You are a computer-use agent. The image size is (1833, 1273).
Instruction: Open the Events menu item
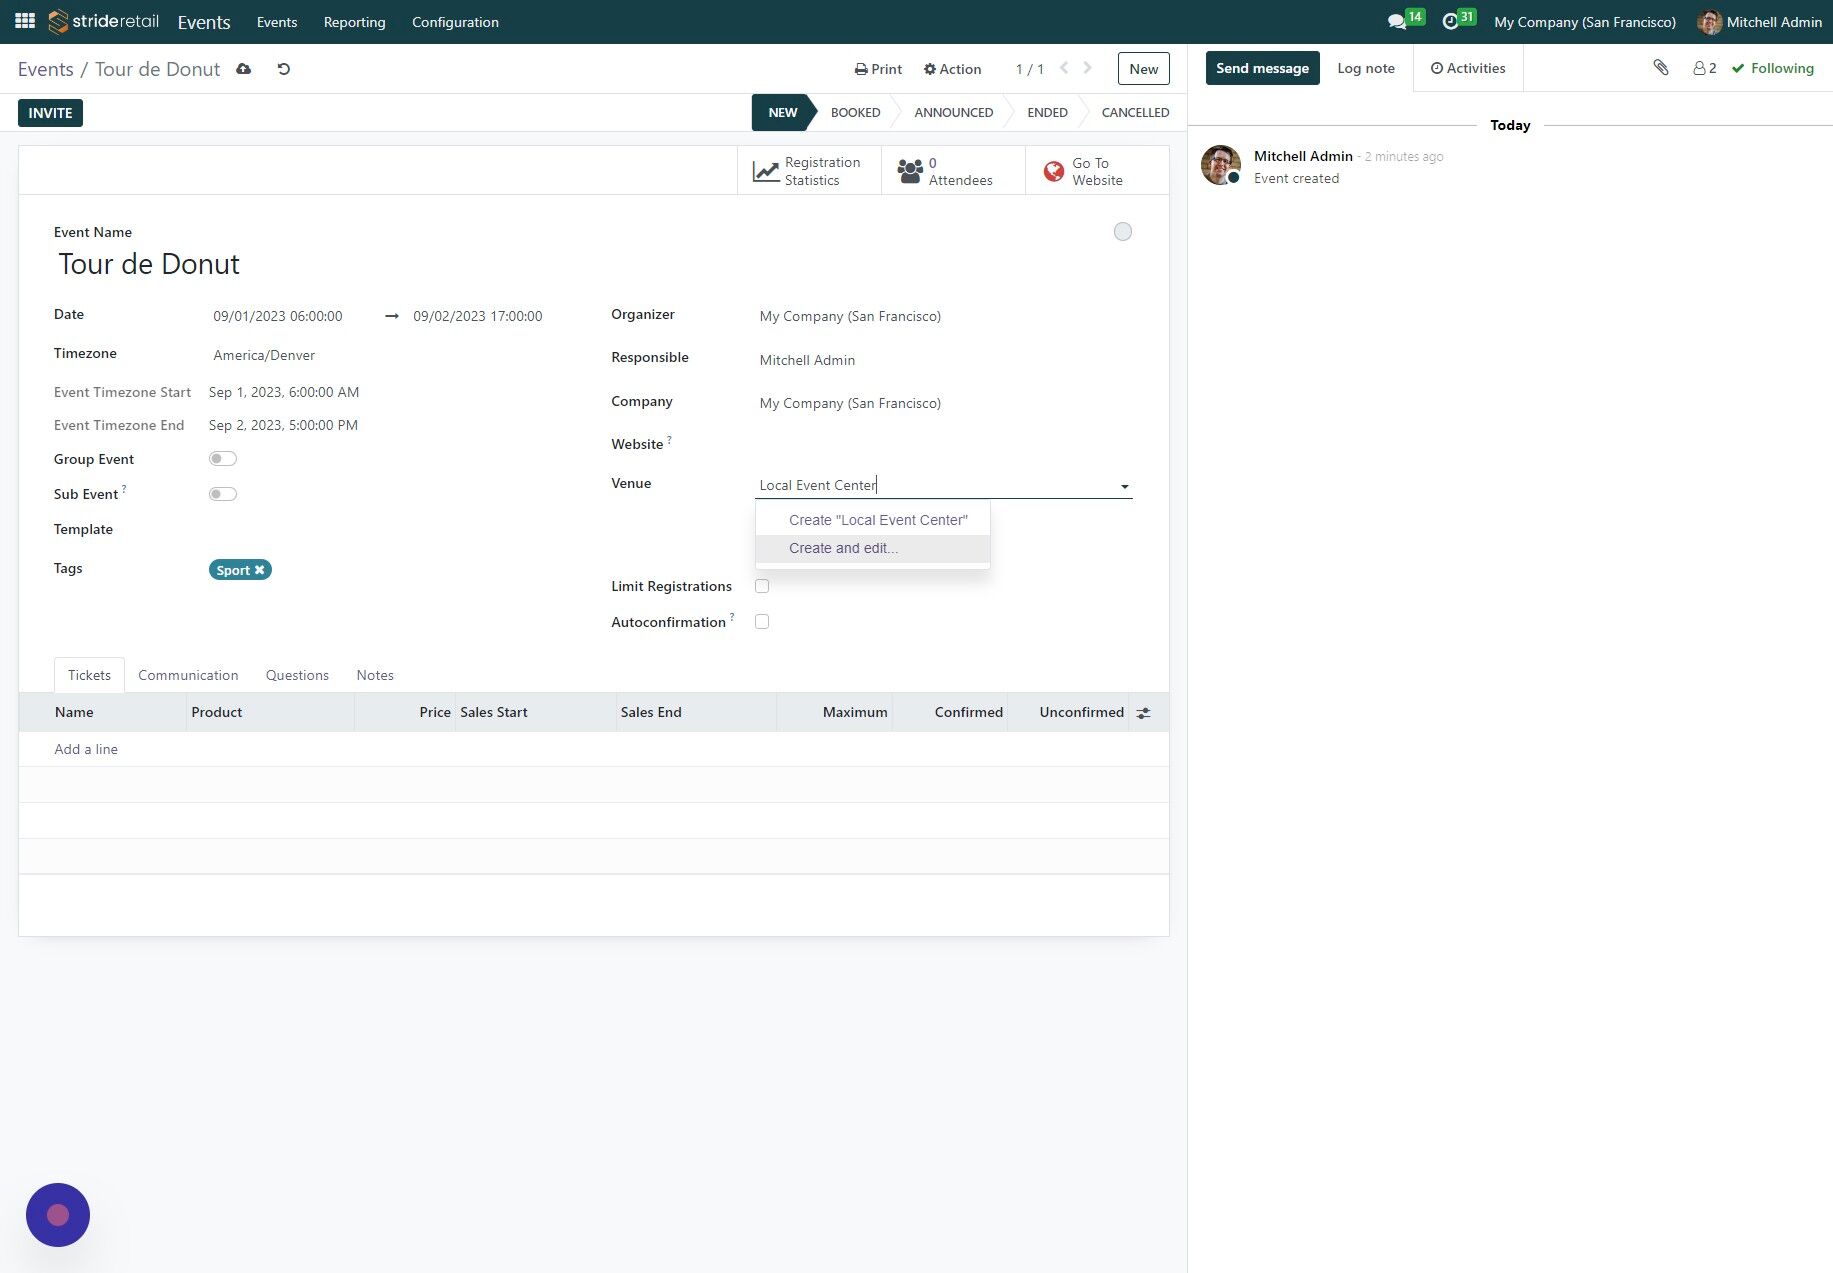coord(277,22)
